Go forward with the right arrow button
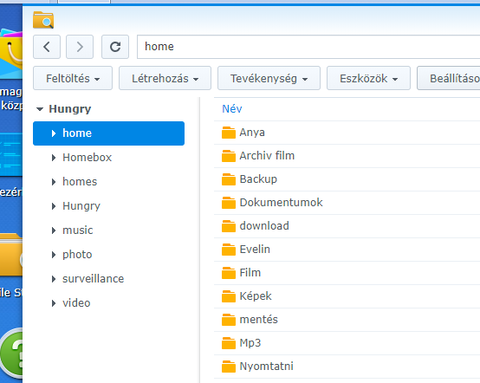This screenshot has height=383, width=480. coord(80,47)
